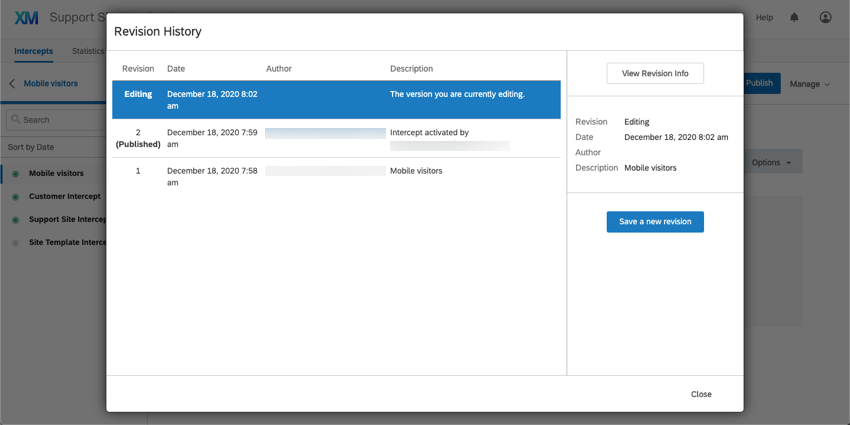
Task: Click Save a new revision button
Action: (655, 222)
